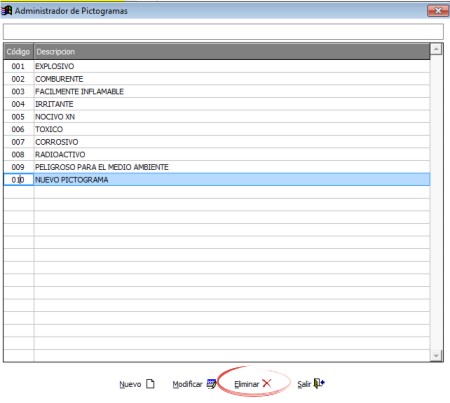
Task: Select the NUEVO PICTOGRAMA row
Action: [217, 180]
